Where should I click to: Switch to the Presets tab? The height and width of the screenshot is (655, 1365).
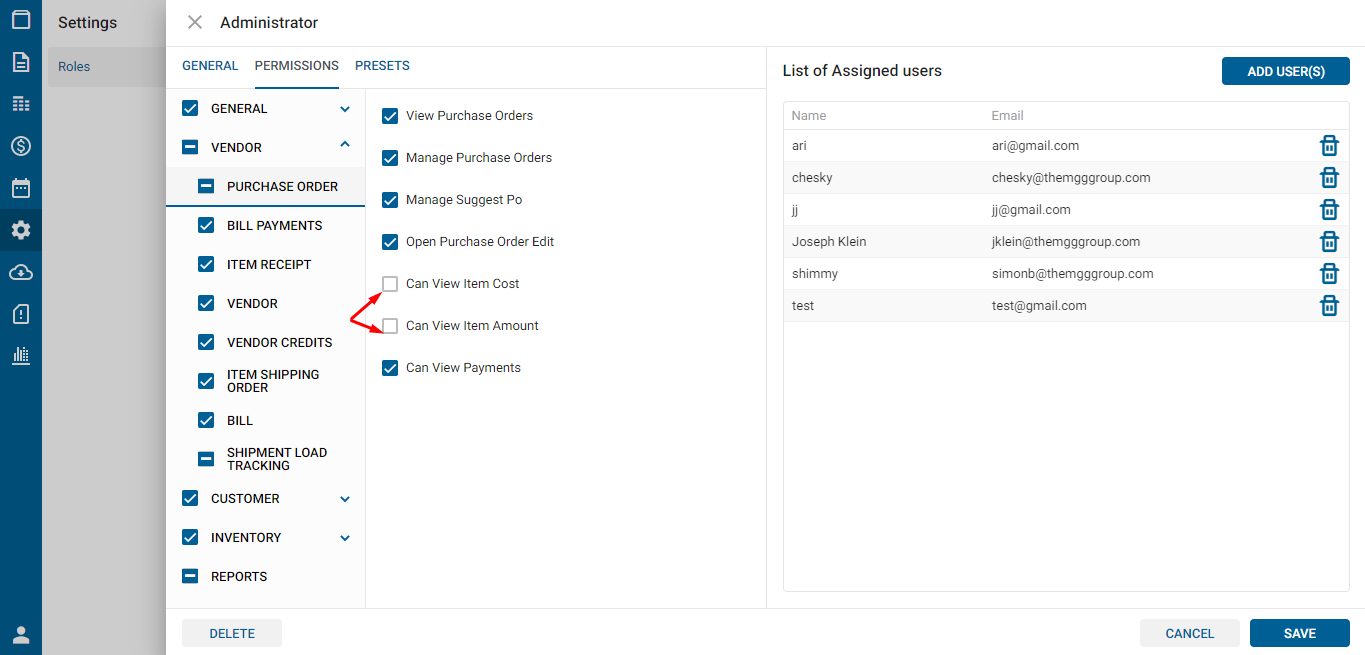click(x=382, y=66)
